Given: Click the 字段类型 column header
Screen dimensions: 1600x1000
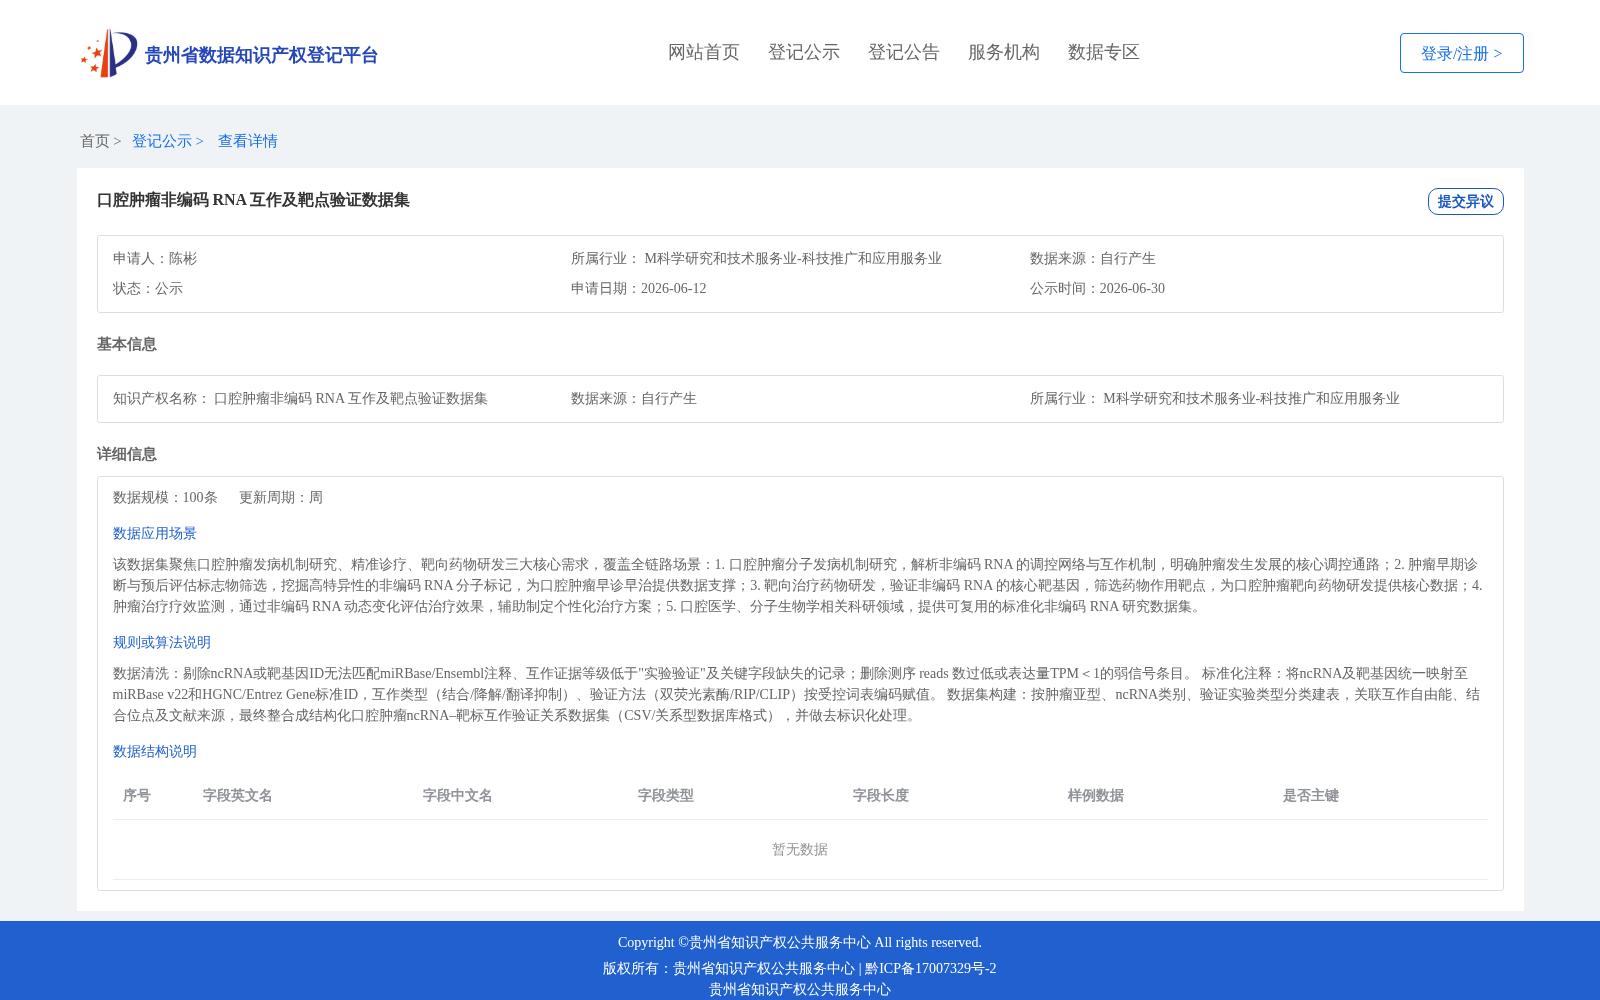Looking at the screenshot, I should point(666,795).
